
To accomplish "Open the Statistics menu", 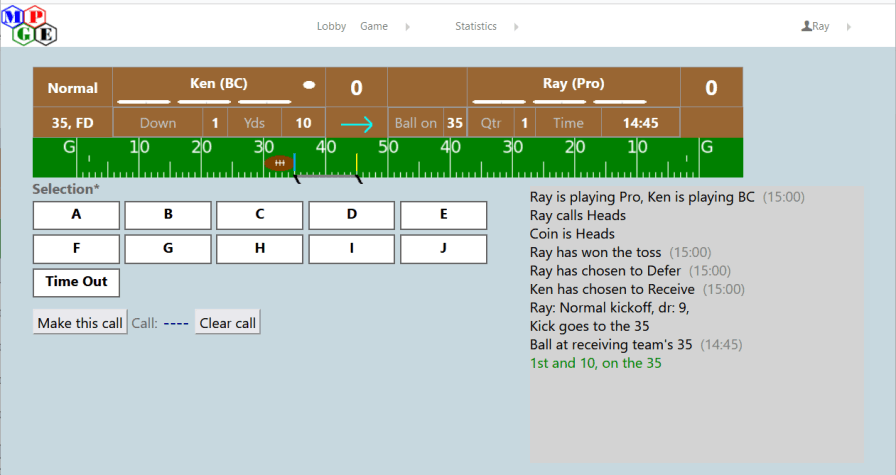I will tap(475, 26).
